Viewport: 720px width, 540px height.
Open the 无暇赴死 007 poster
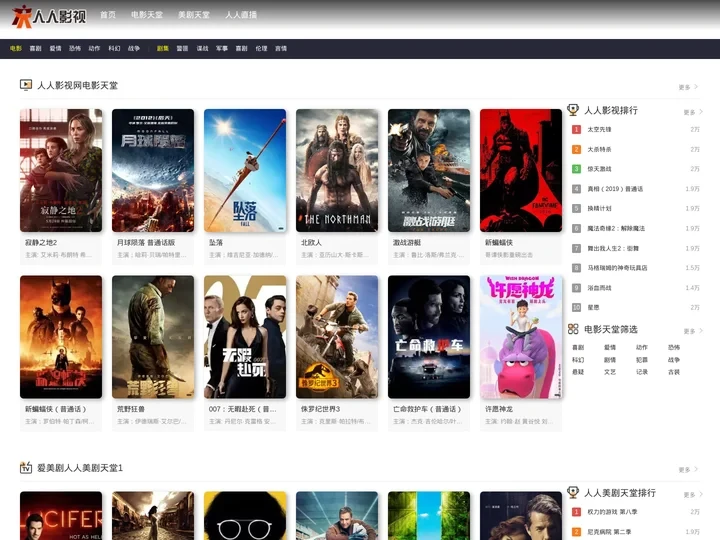pyautogui.click(x=245, y=337)
